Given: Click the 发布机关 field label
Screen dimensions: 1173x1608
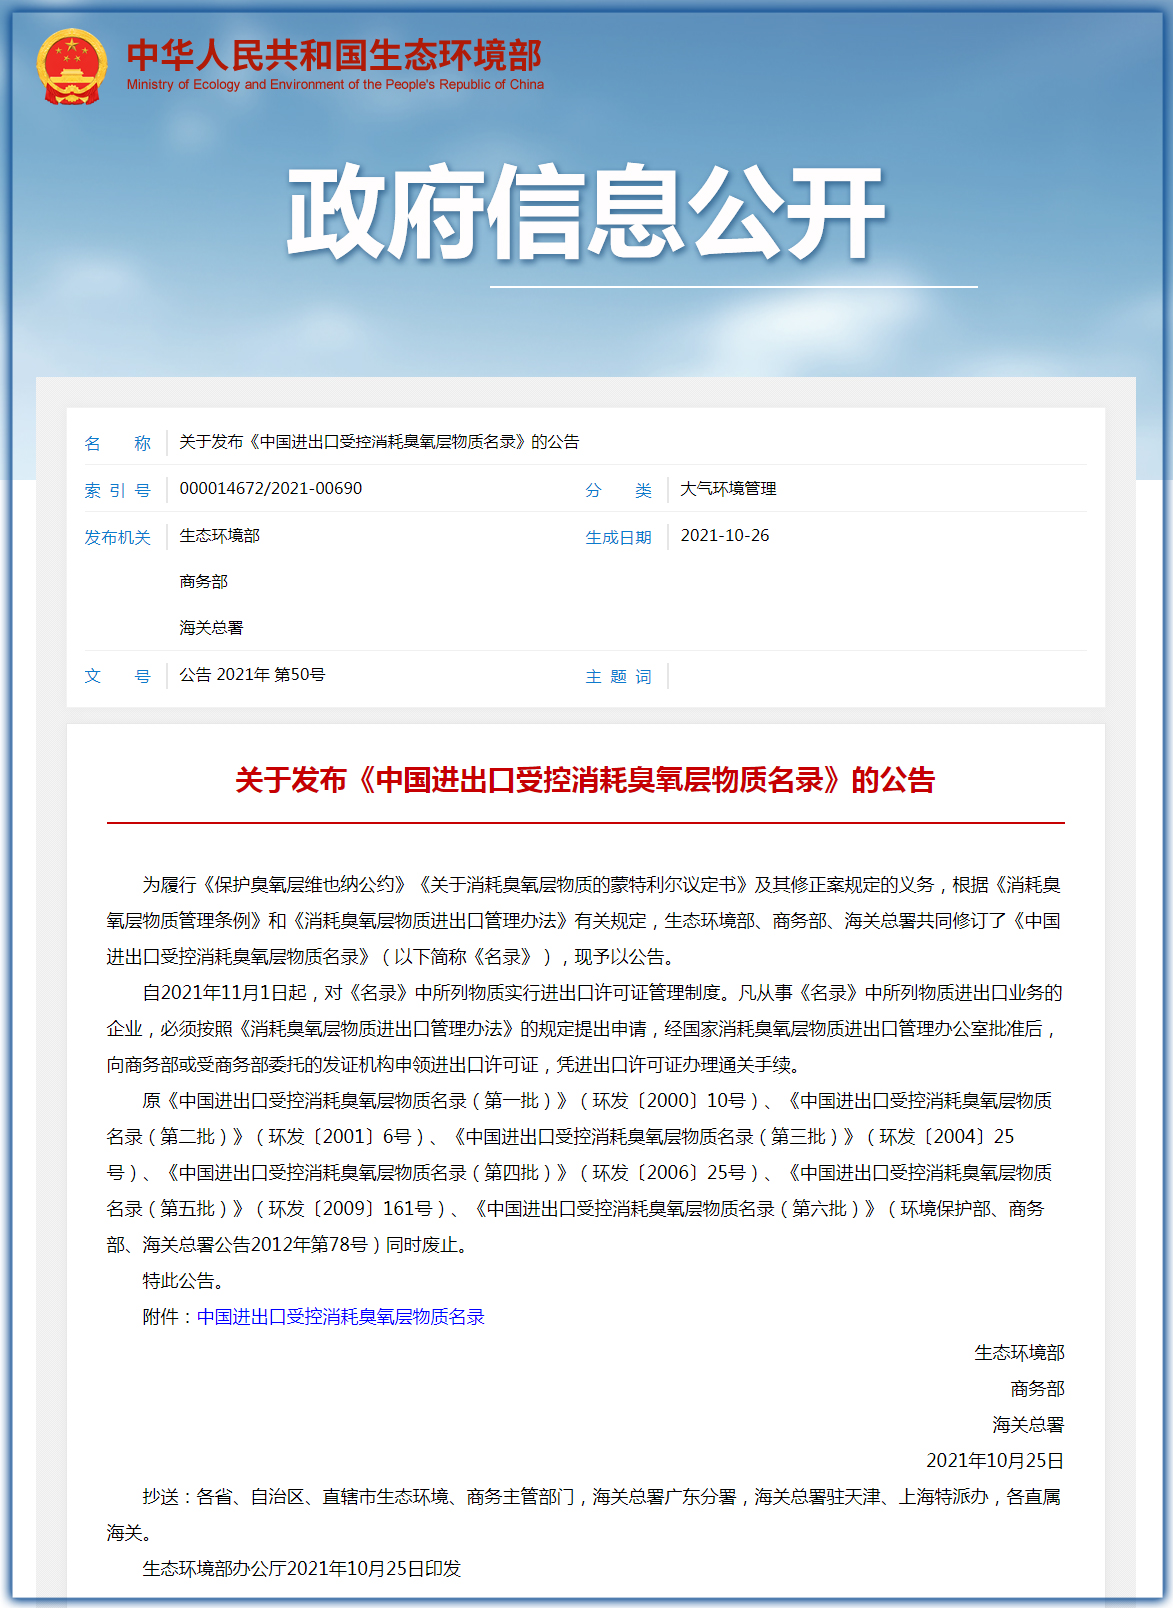Looking at the screenshot, I should [117, 537].
